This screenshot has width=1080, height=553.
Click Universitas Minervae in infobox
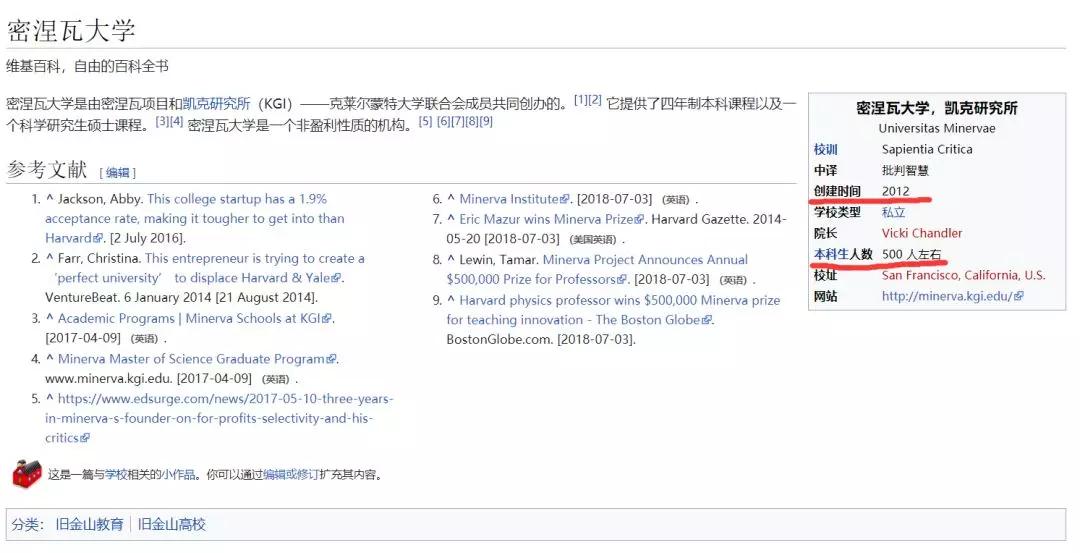pos(937,128)
